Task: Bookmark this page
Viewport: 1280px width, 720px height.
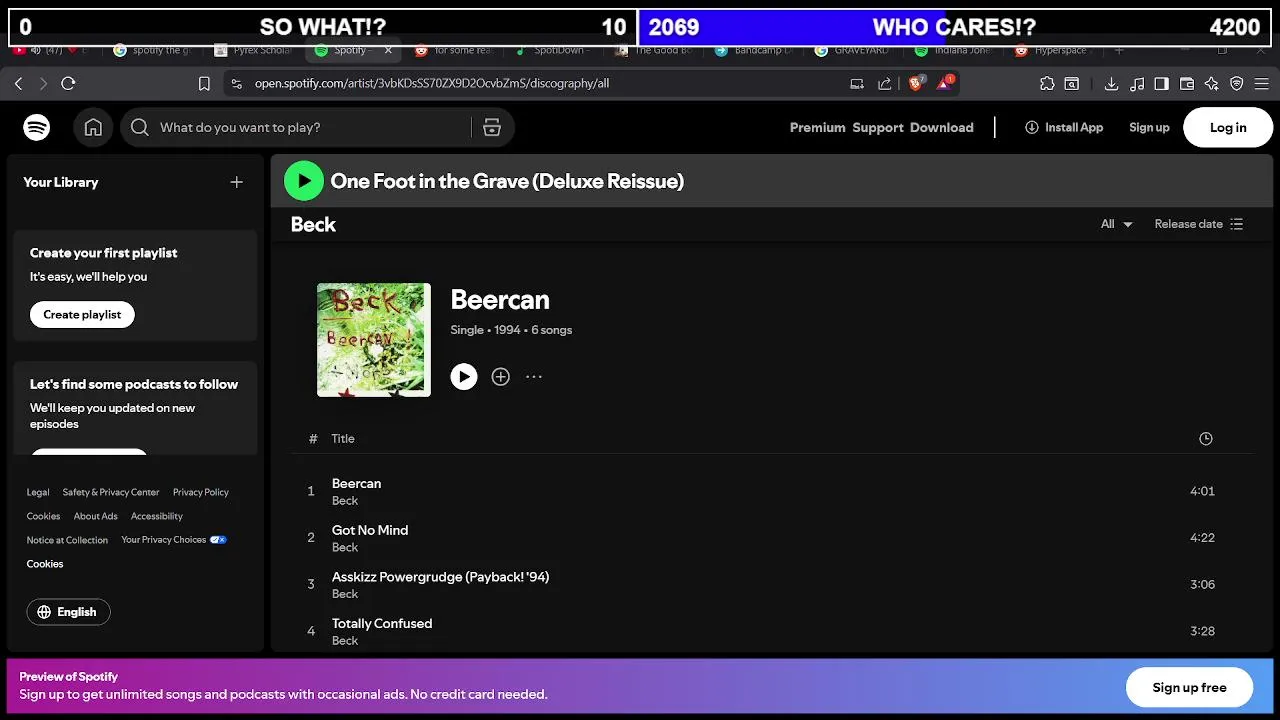Action: (x=204, y=84)
